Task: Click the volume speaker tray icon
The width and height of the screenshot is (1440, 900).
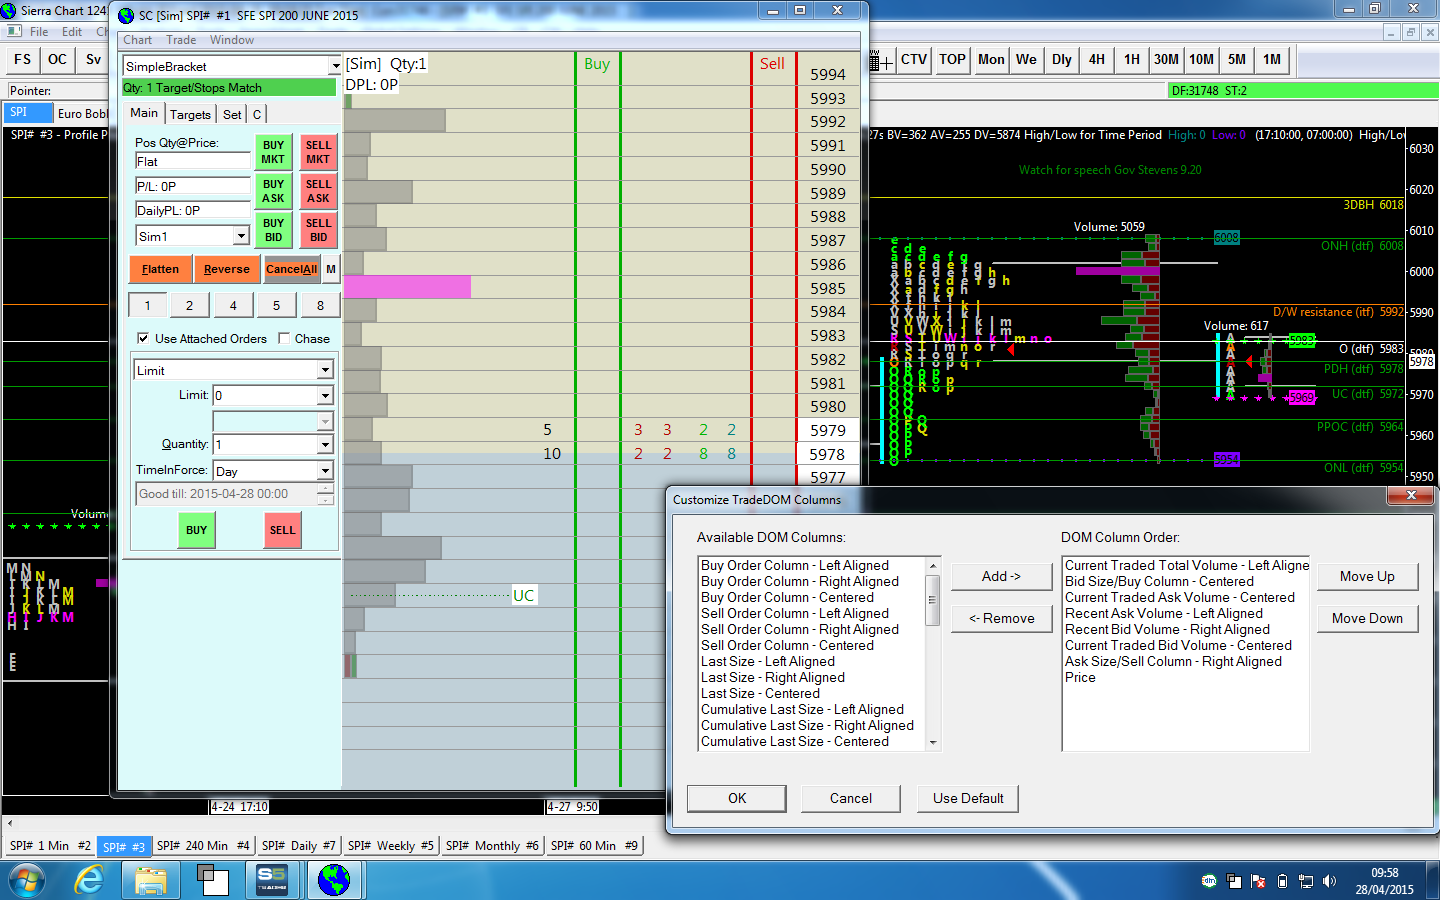Action: click(x=1329, y=881)
